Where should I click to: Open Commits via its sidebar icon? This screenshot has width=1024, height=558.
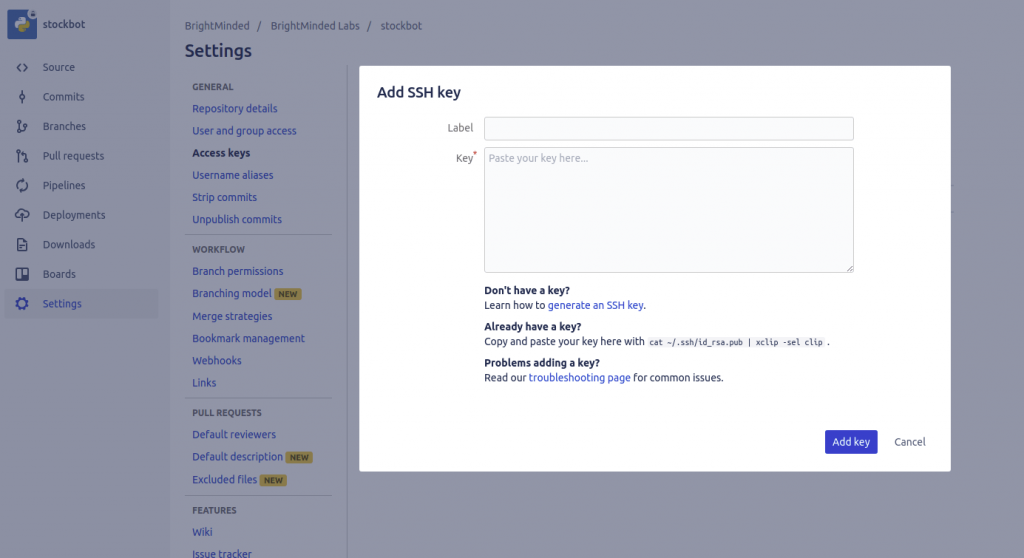22,97
